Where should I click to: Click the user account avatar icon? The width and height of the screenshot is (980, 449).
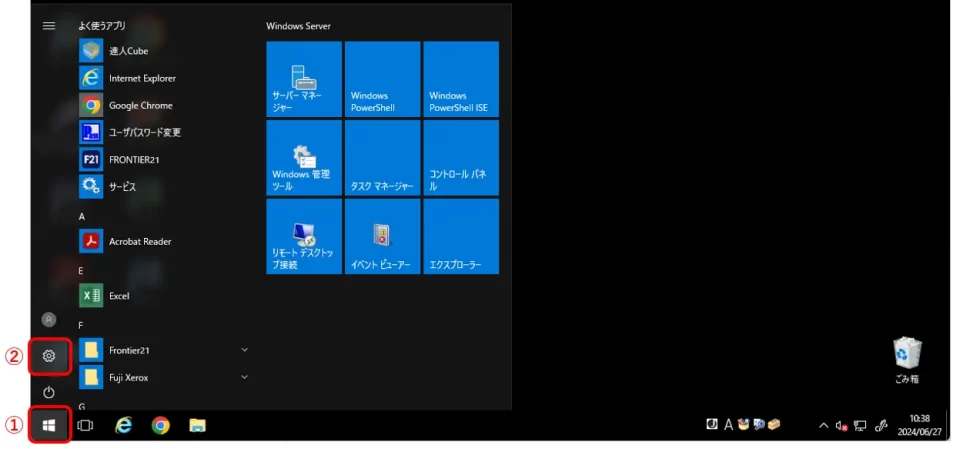pyautogui.click(x=49, y=319)
